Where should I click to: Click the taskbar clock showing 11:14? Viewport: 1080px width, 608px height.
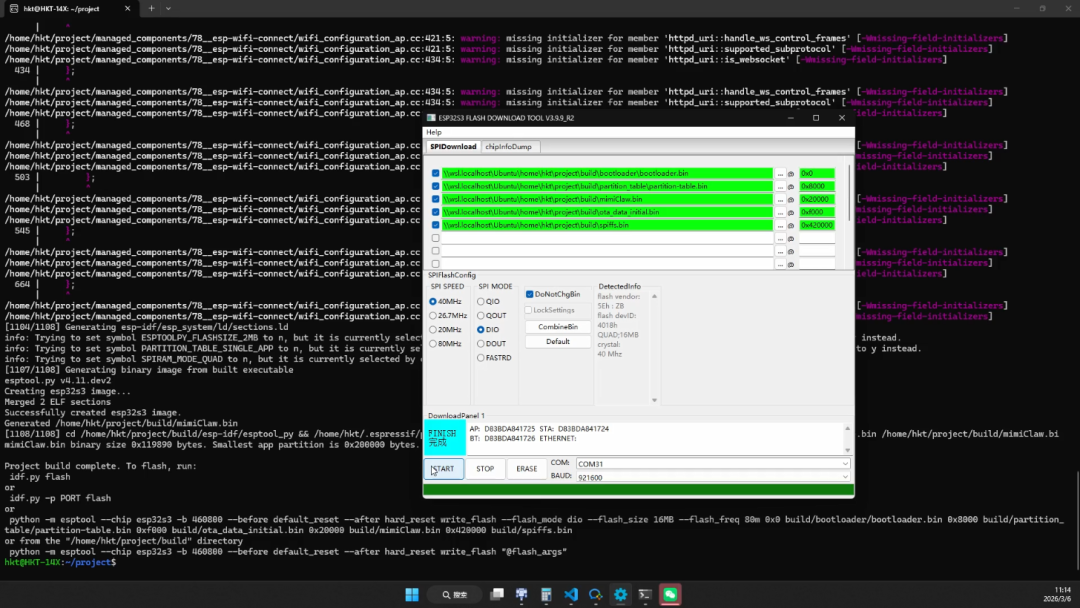click(x=1057, y=594)
